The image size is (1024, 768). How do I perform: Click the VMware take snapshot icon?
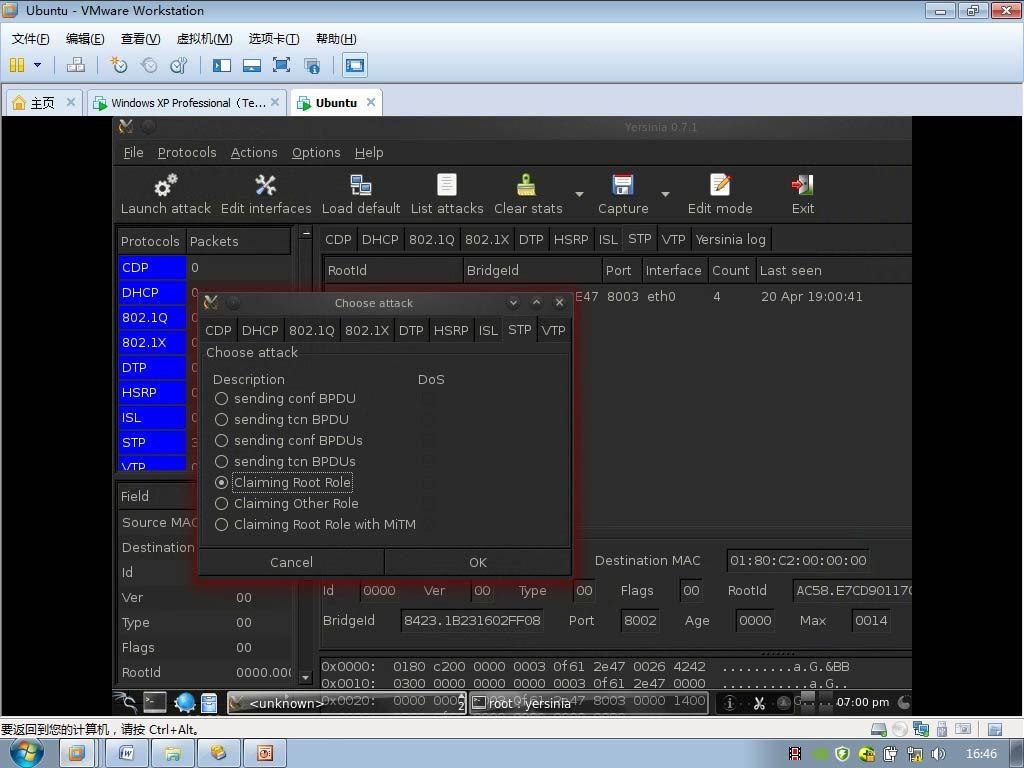[119, 65]
